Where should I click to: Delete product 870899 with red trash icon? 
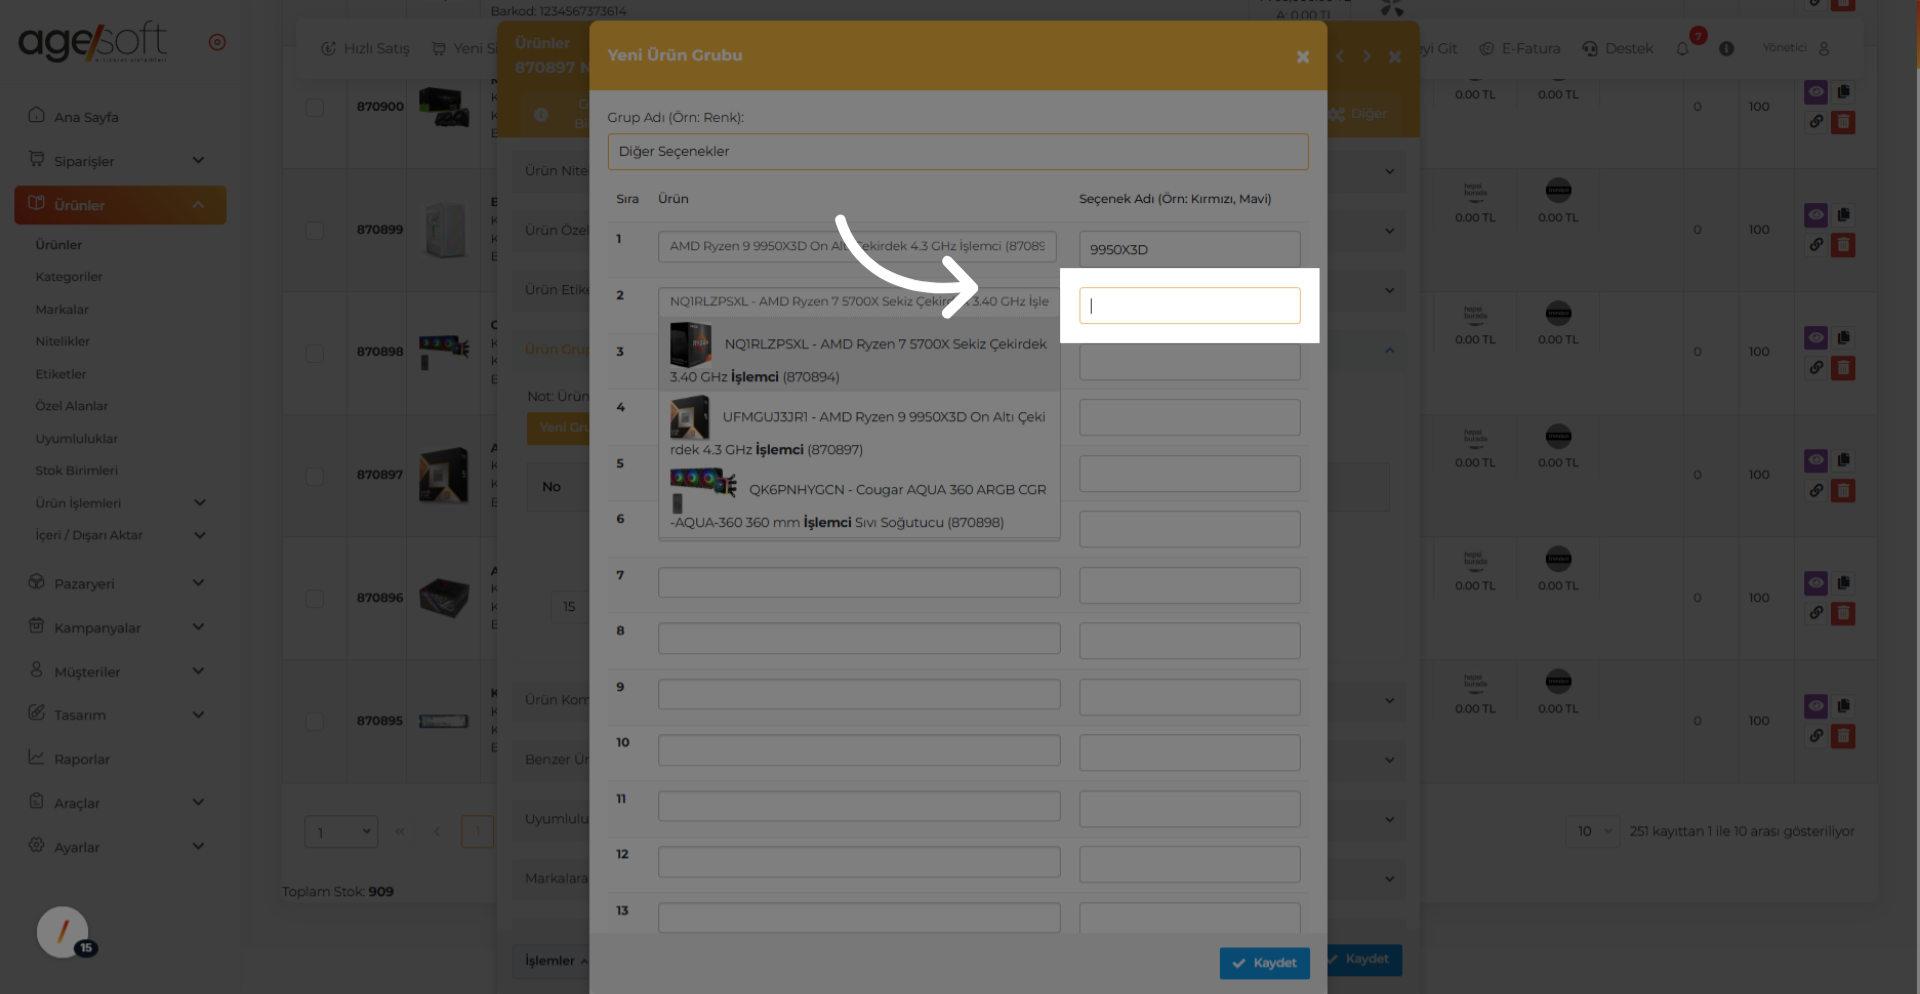click(1843, 245)
